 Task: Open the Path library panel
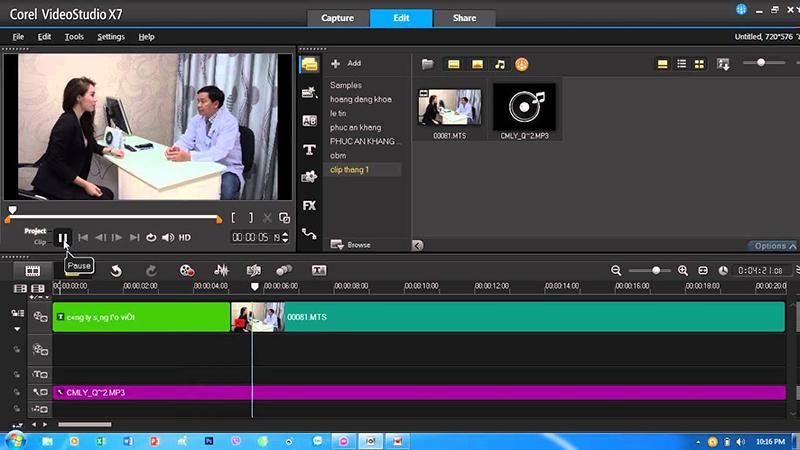[309, 234]
